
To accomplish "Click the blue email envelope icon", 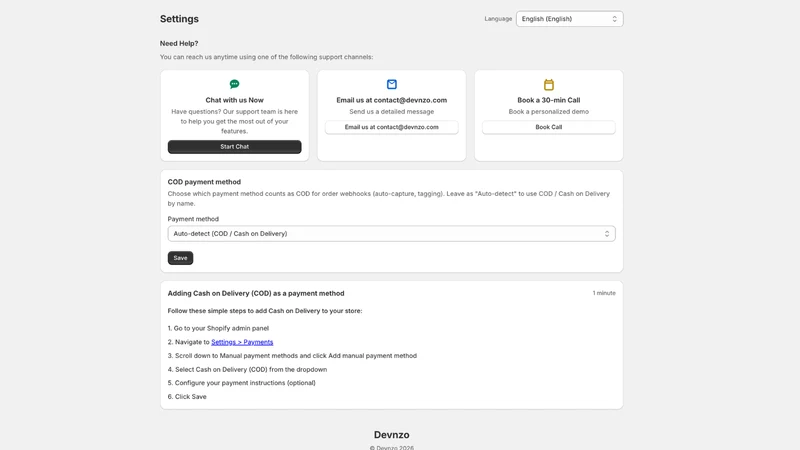I will pyautogui.click(x=391, y=84).
